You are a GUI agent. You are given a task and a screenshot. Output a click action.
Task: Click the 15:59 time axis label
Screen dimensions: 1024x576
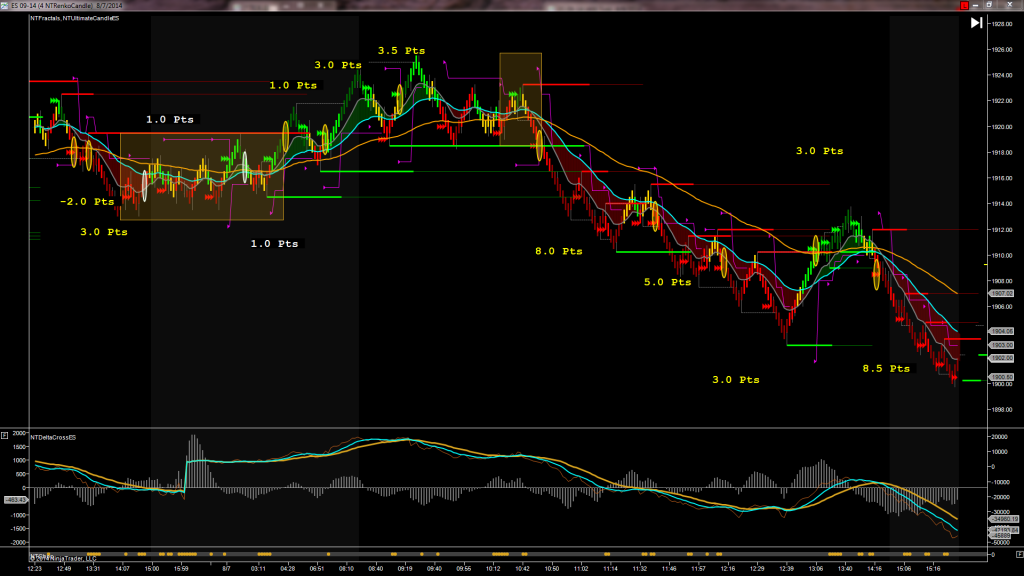[181, 567]
